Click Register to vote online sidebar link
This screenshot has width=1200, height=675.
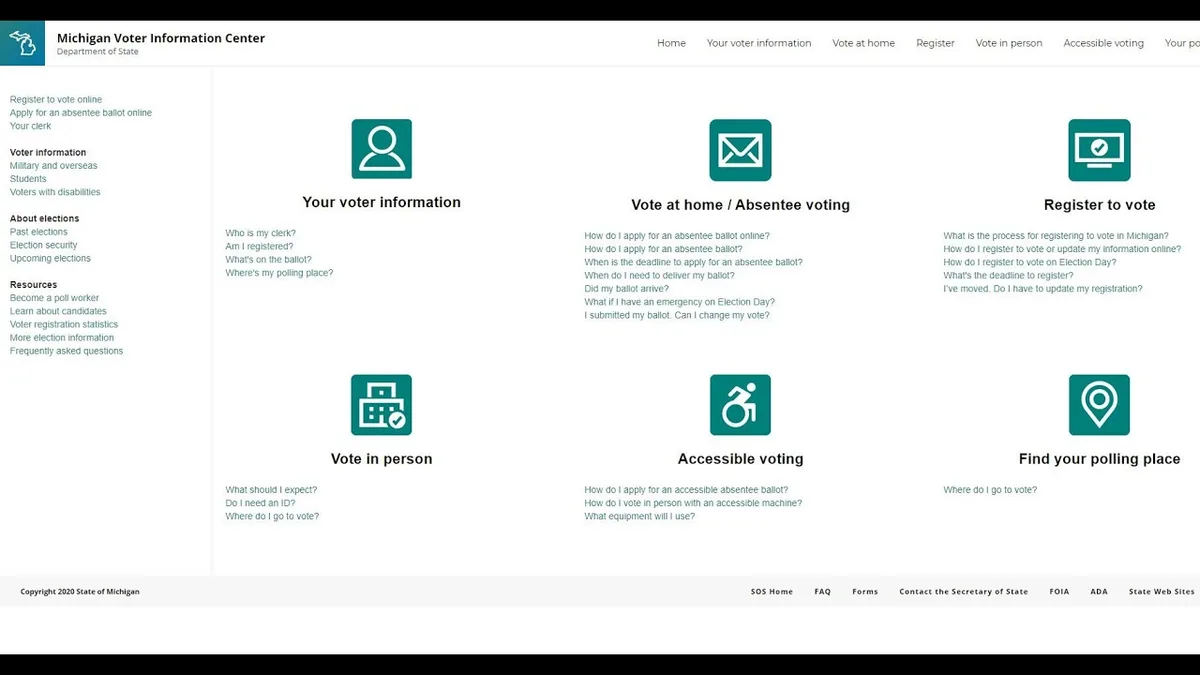click(x=56, y=100)
